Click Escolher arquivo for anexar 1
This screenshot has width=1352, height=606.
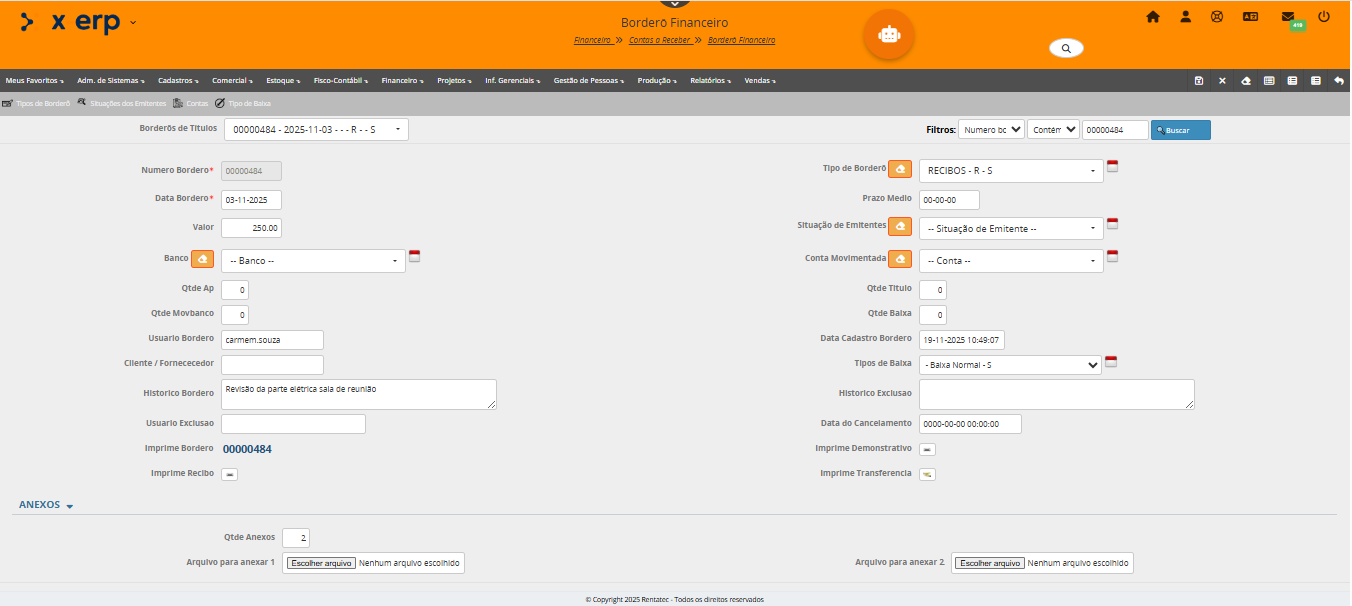coord(321,563)
